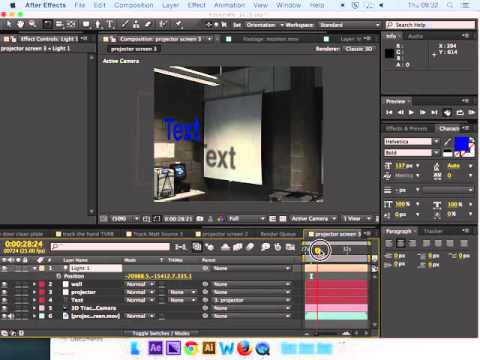480x360 pixels.
Task: Toggle Position stopwatch for Light 1
Action: (x=59, y=276)
